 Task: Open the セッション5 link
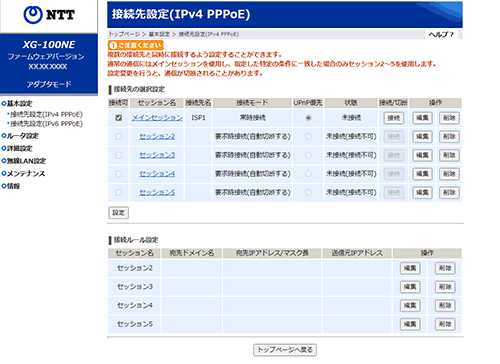click(157, 192)
